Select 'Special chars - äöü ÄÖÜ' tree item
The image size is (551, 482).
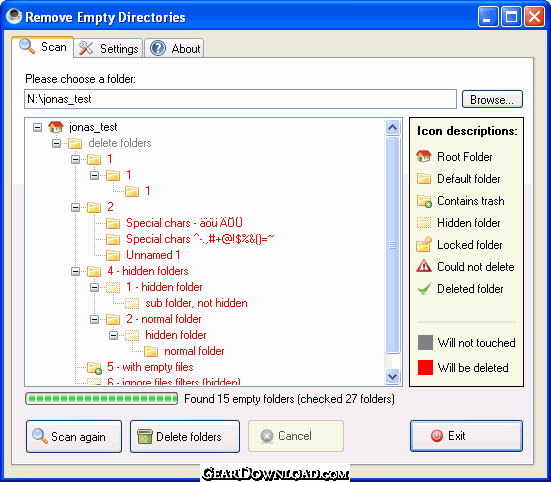pyautogui.click(x=184, y=223)
